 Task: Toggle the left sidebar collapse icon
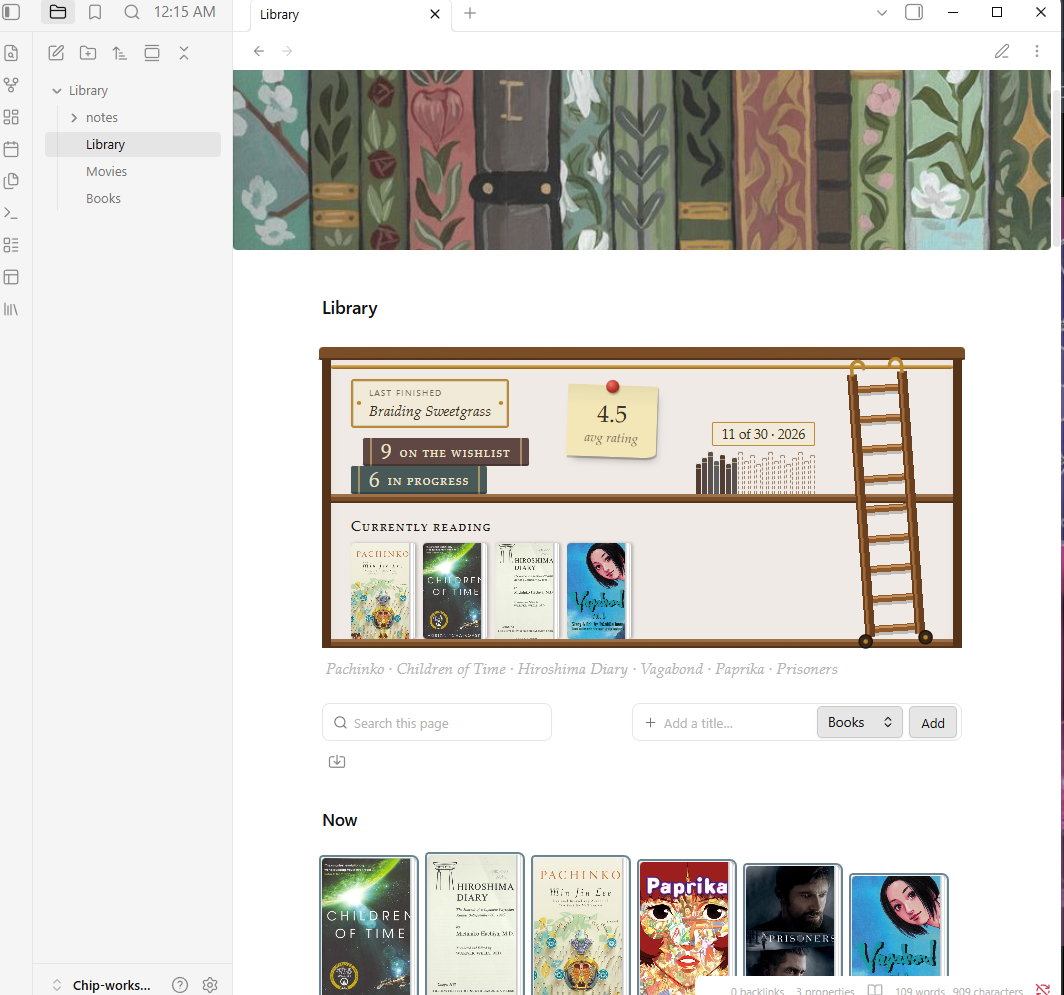pyautogui.click(x=12, y=12)
